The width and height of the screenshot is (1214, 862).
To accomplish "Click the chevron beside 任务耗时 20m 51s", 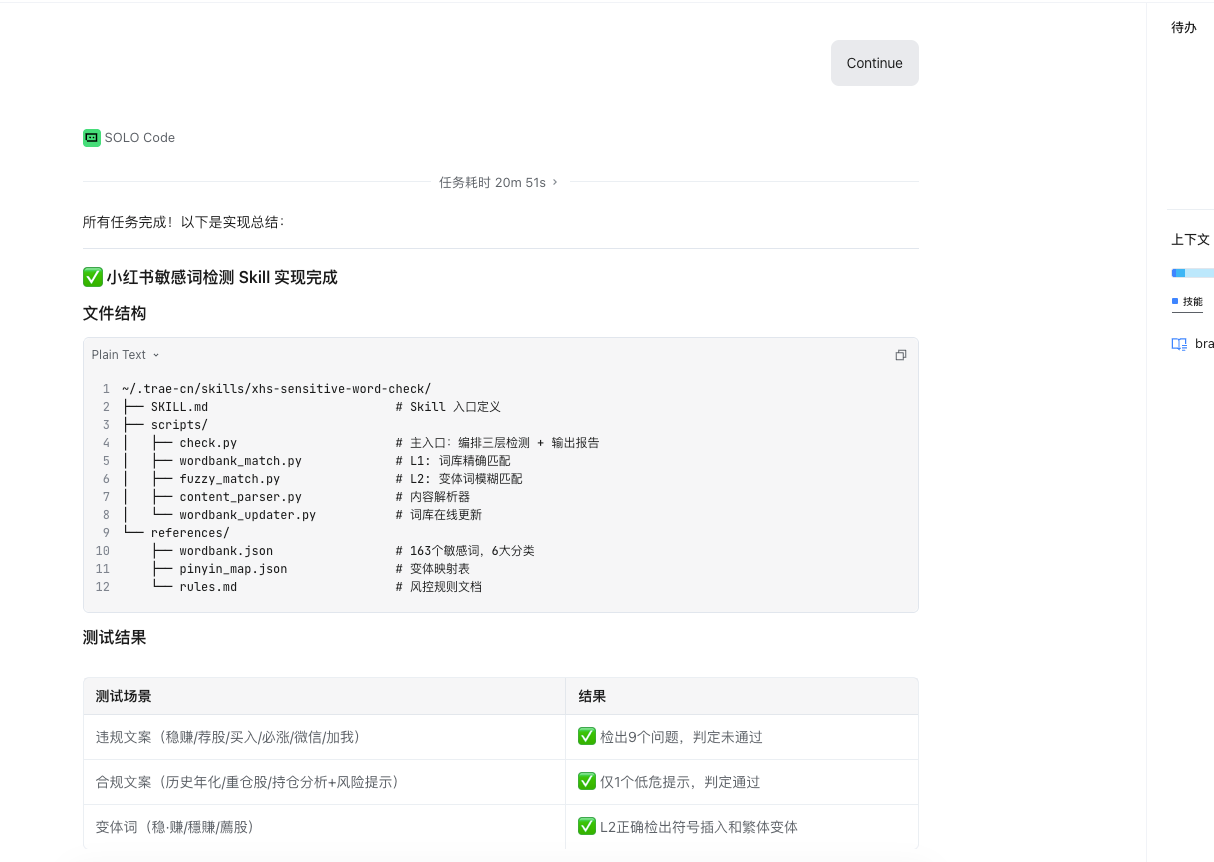I will (x=555, y=182).
